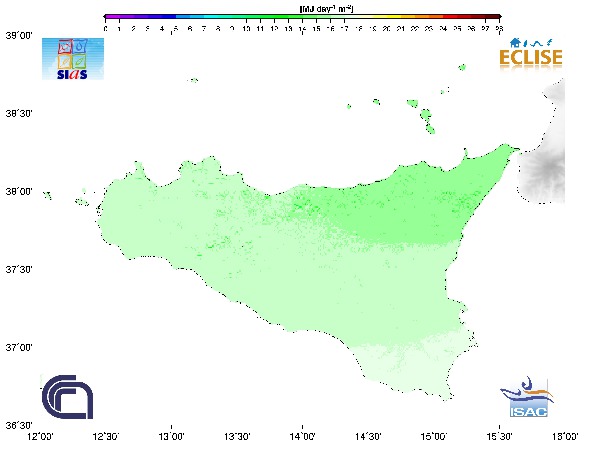The width and height of the screenshot is (600, 450).
Task: Click the 16'00' longitude label
Action: 565,437
